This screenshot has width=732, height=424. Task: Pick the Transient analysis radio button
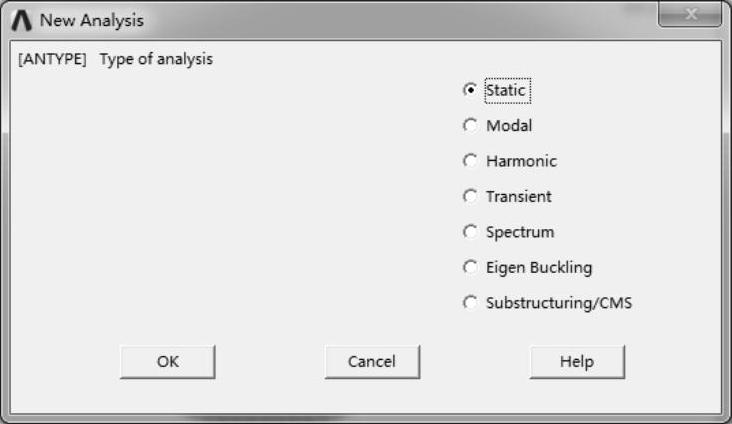(x=470, y=197)
